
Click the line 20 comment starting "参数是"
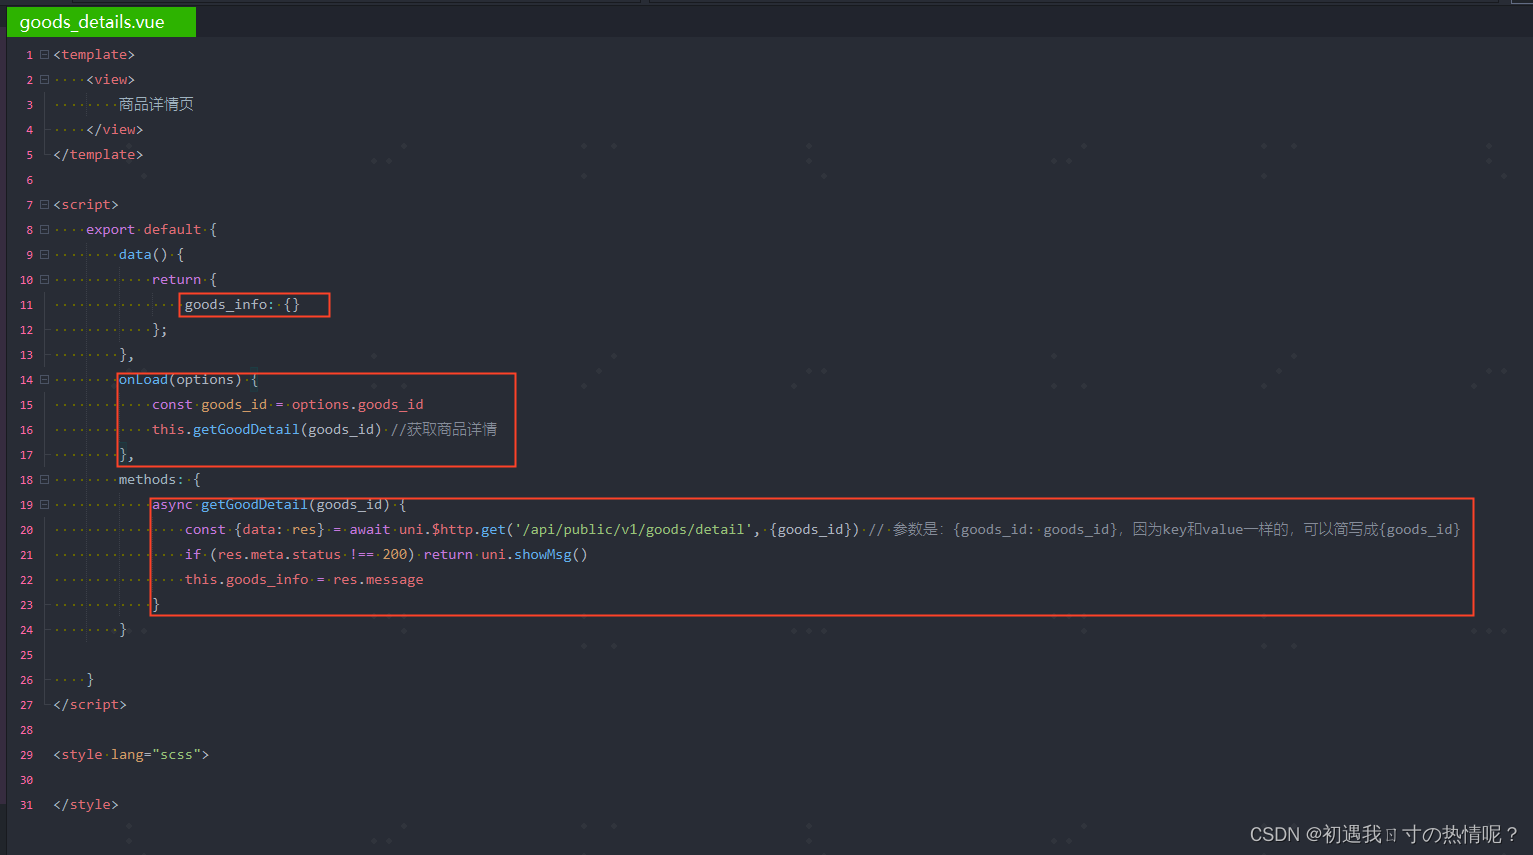[x=1164, y=530]
